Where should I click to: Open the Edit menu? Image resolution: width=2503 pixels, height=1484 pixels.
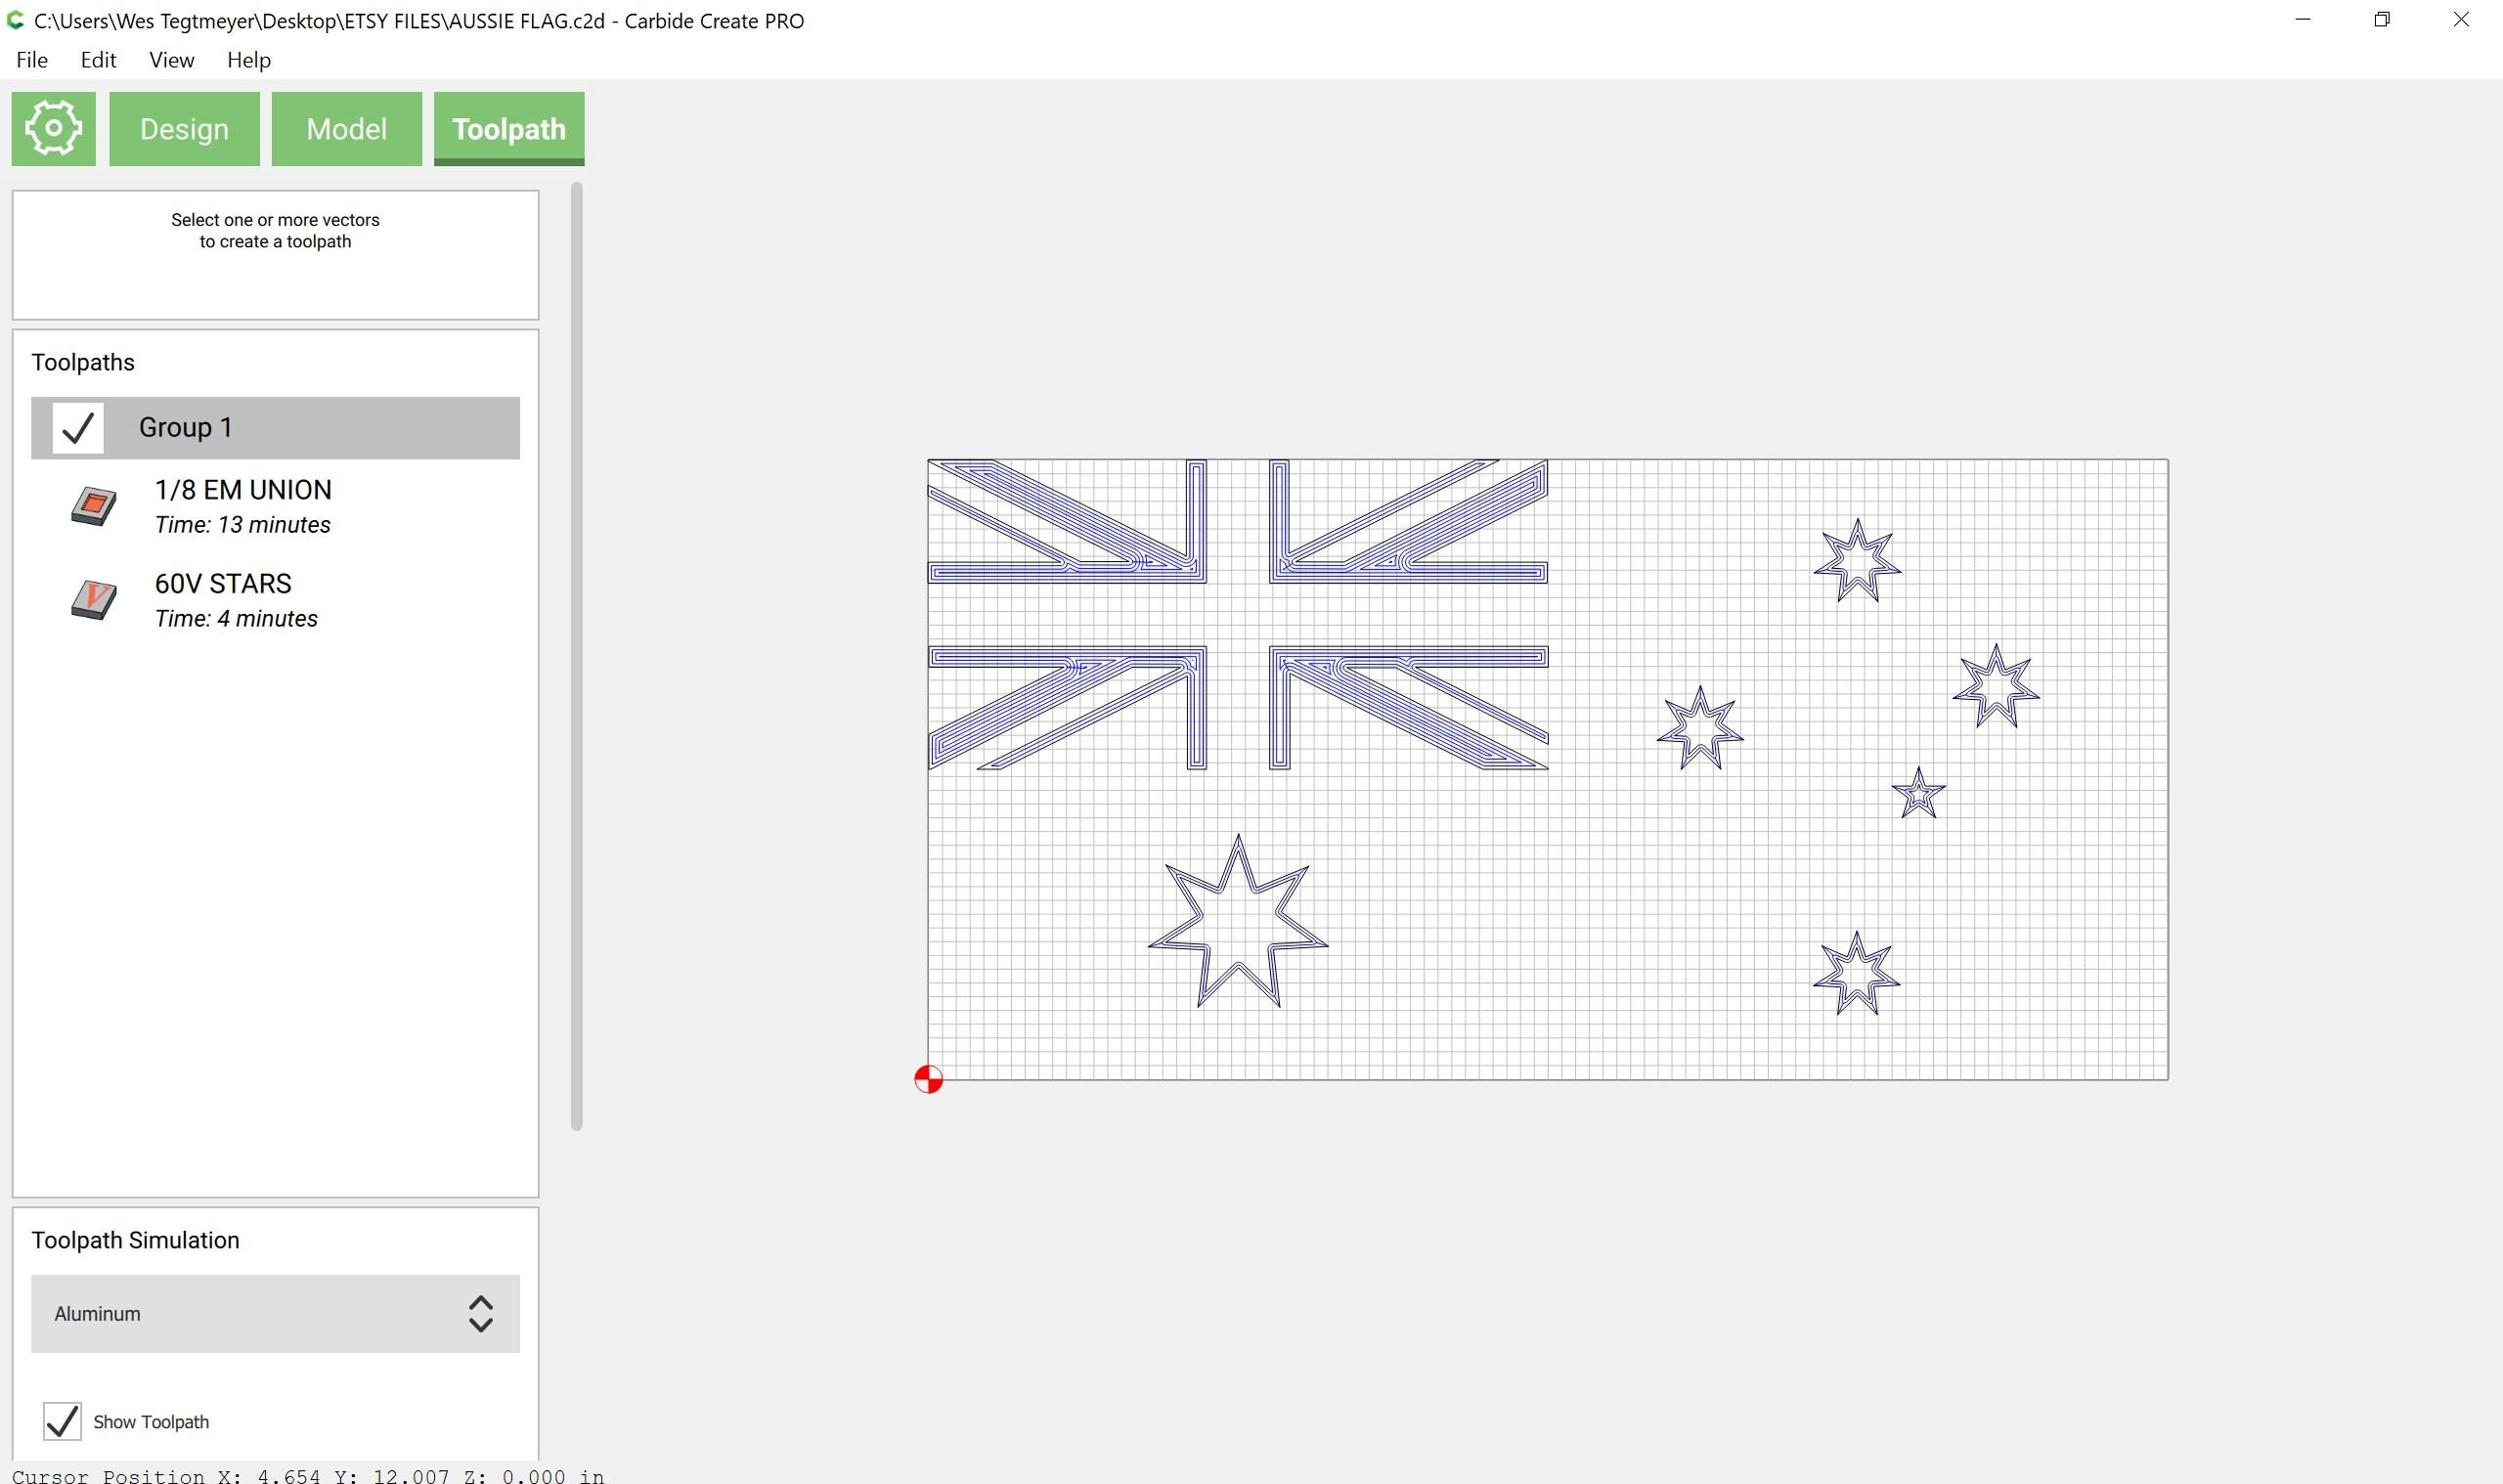97,60
